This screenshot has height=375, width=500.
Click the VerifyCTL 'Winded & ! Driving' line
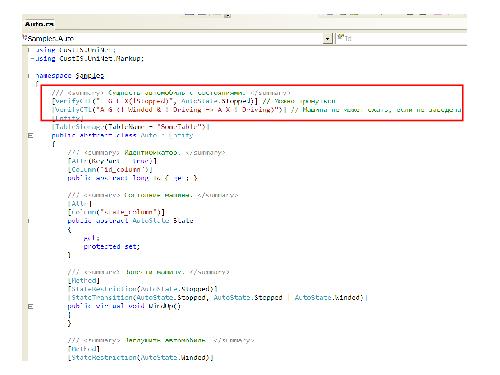pos(256,110)
